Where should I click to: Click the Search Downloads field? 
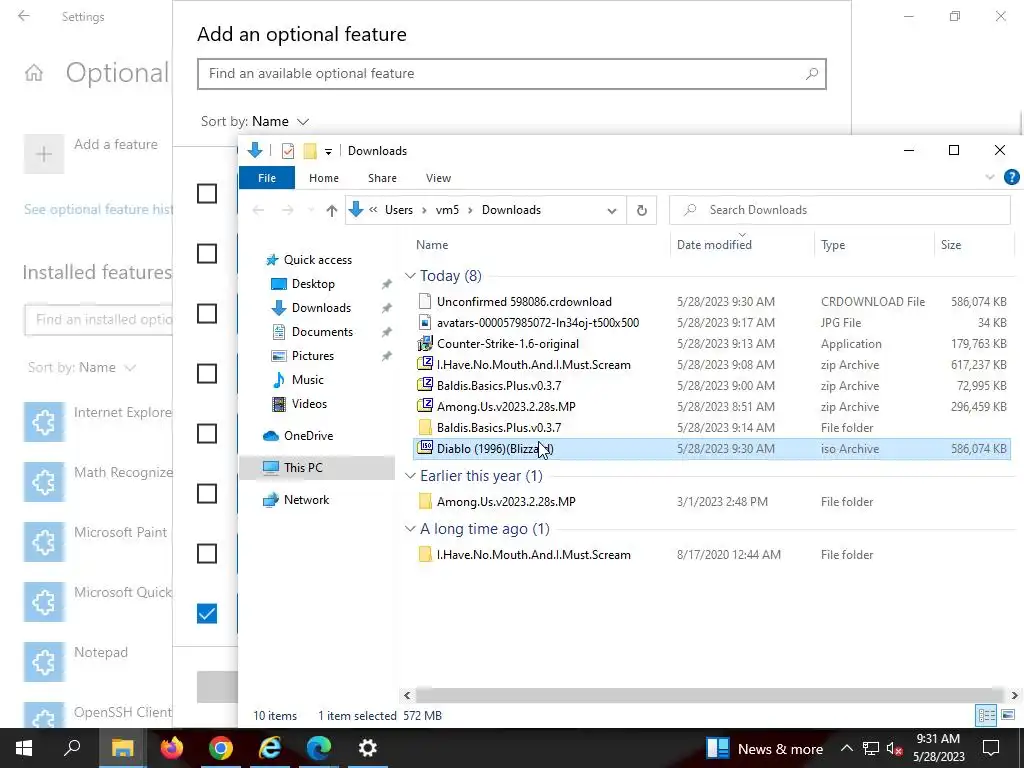point(840,210)
